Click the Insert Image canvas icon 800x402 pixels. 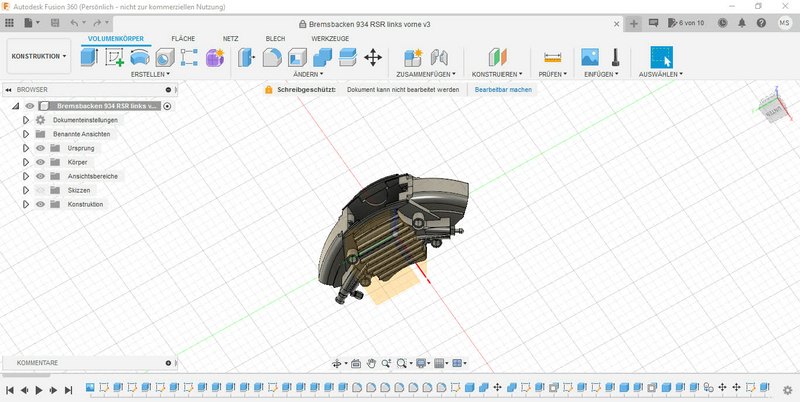click(590, 57)
